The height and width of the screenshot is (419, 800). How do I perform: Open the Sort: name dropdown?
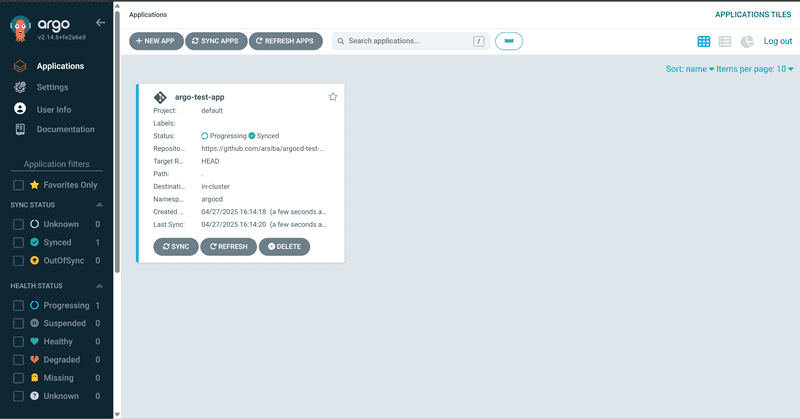tap(690, 69)
